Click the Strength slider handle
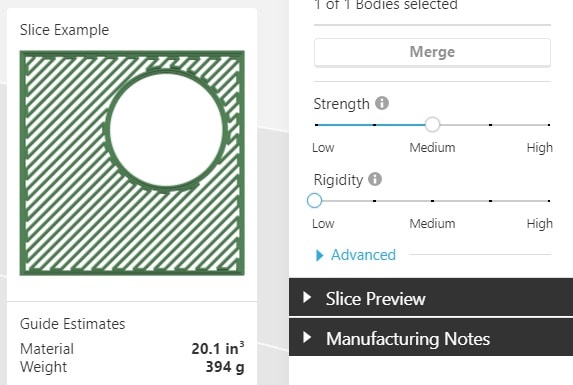Viewport: 573px width, 385px height. (x=432, y=125)
